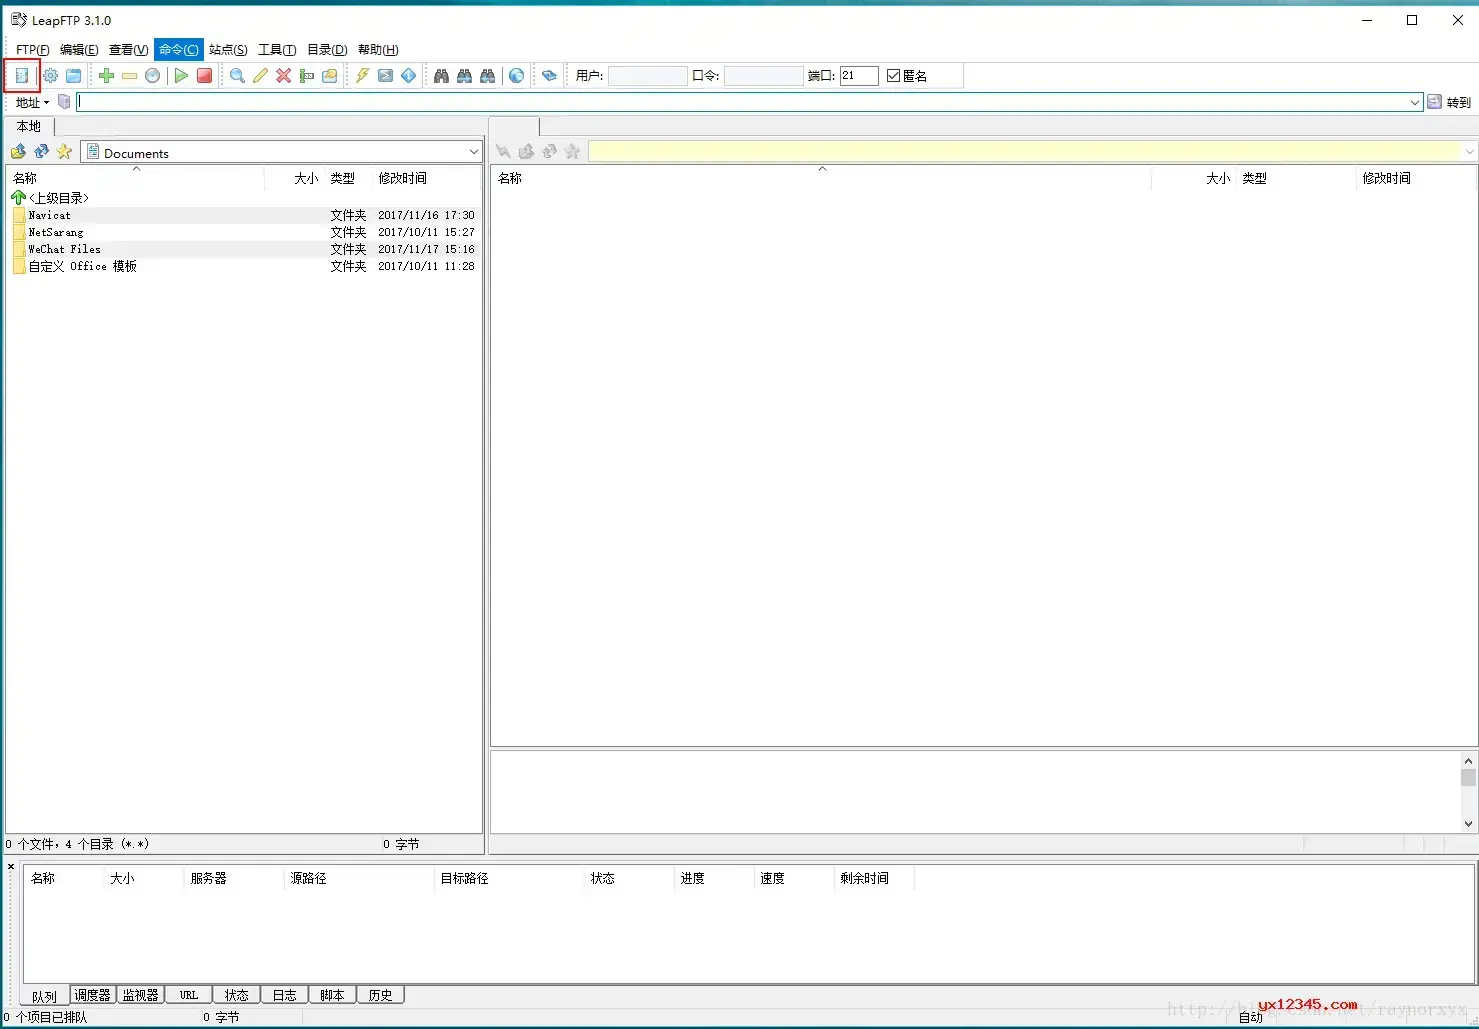The image size is (1479, 1029).
Task: Expand the address bar history dropdown
Action: coord(1415,102)
